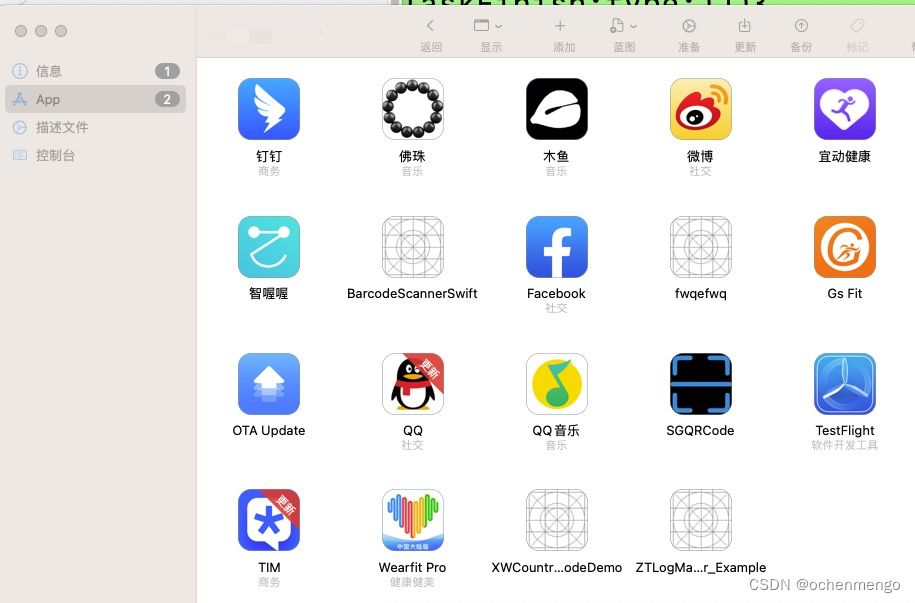
Task: Select the BarcodeScannerSwift placeholder icon
Action: point(413,247)
